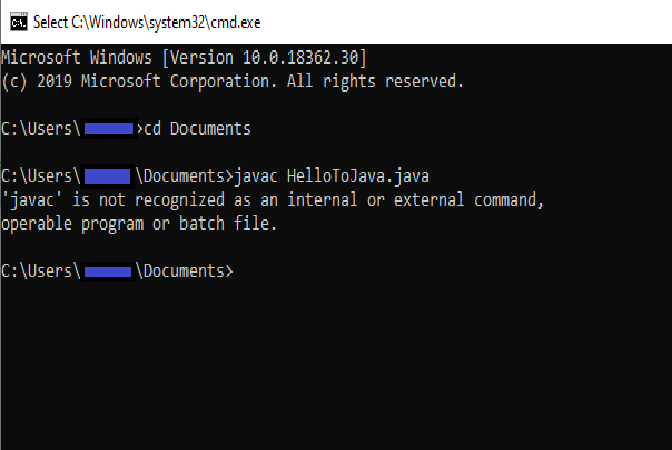The height and width of the screenshot is (450, 672).
Task: Click the empty black terminal area below the last prompt
Action: click(336, 364)
